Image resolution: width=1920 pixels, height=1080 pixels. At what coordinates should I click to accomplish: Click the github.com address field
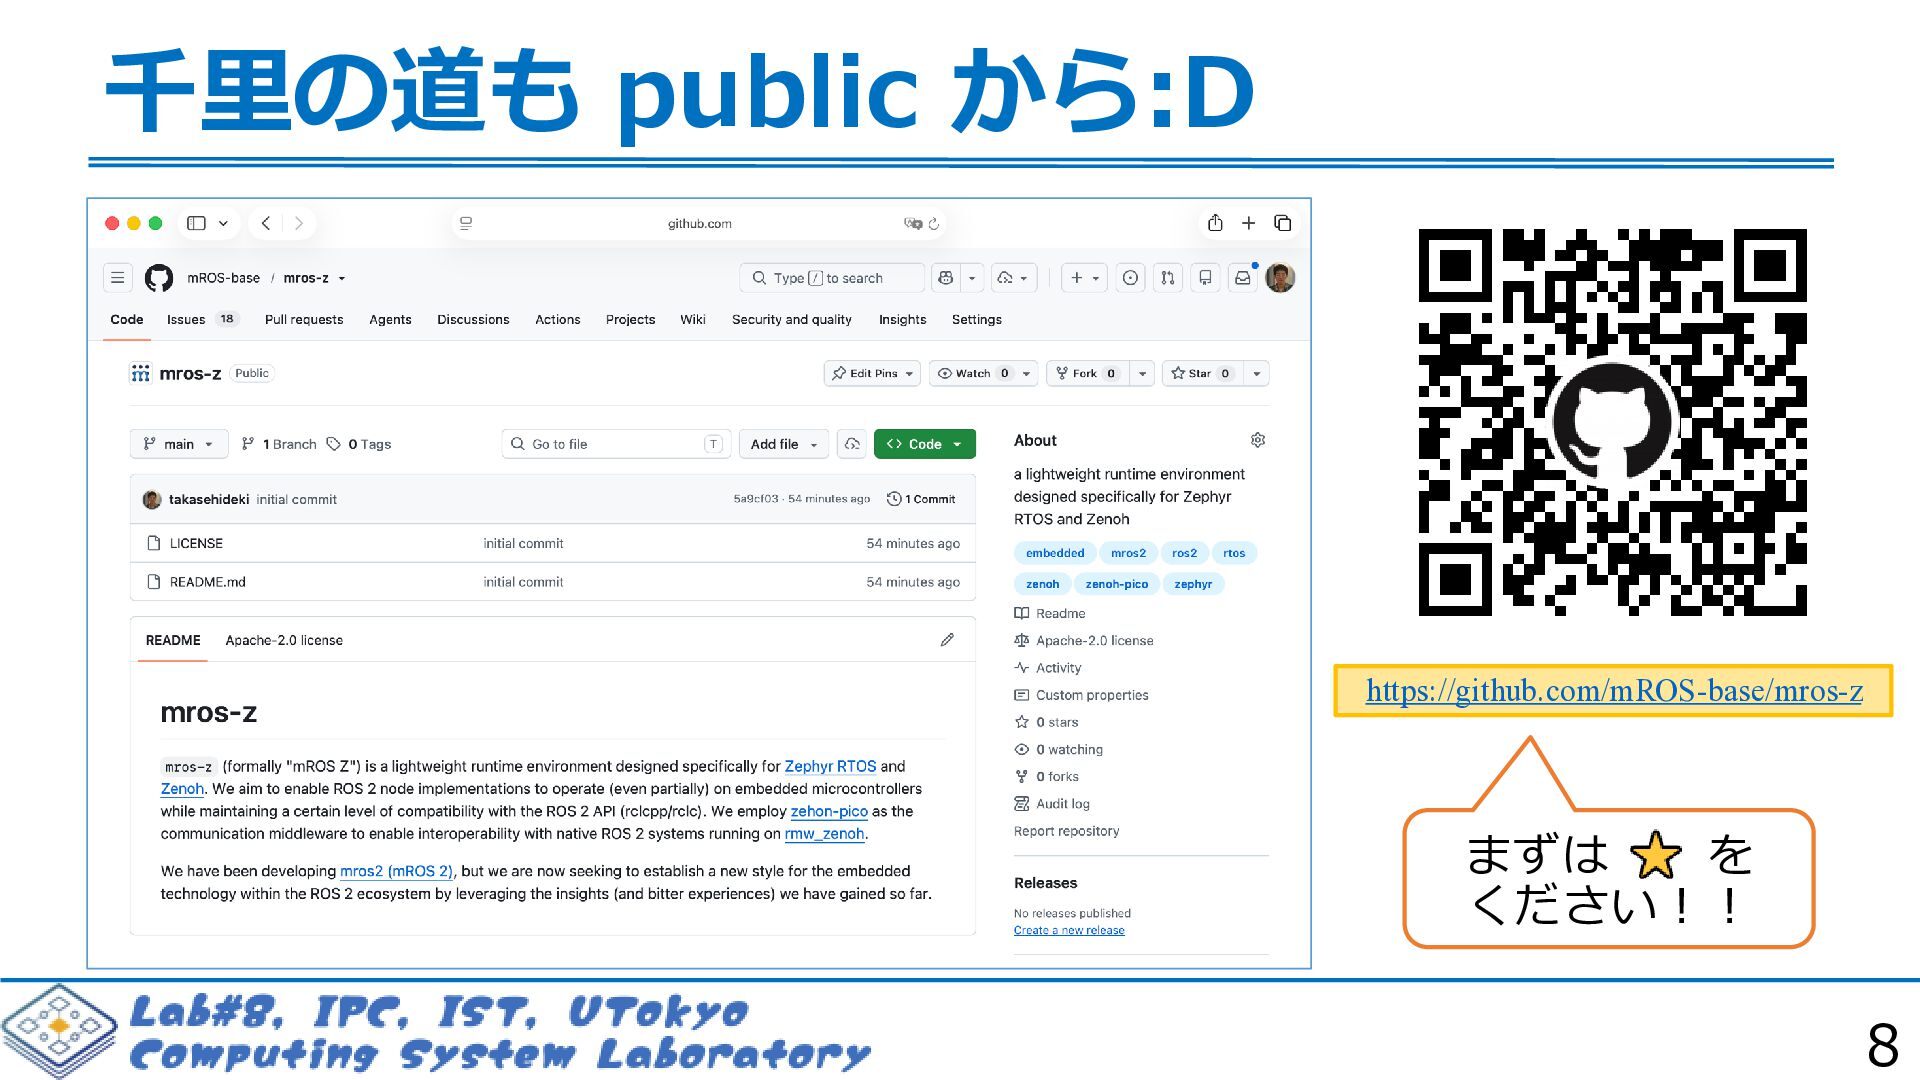[699, 223]
